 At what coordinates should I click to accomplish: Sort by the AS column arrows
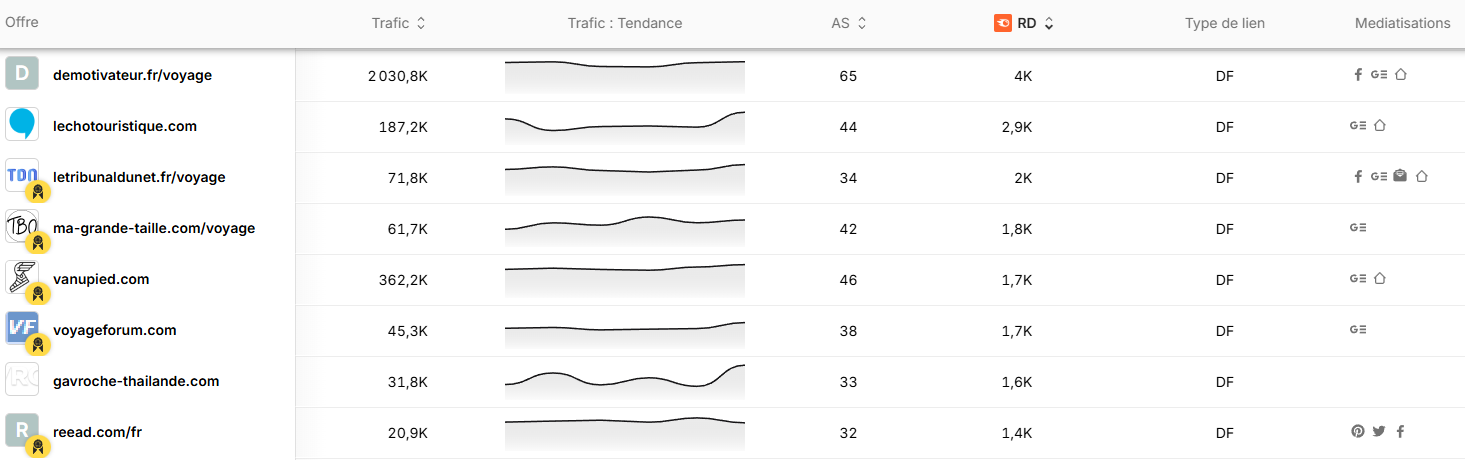coord(862,23)
